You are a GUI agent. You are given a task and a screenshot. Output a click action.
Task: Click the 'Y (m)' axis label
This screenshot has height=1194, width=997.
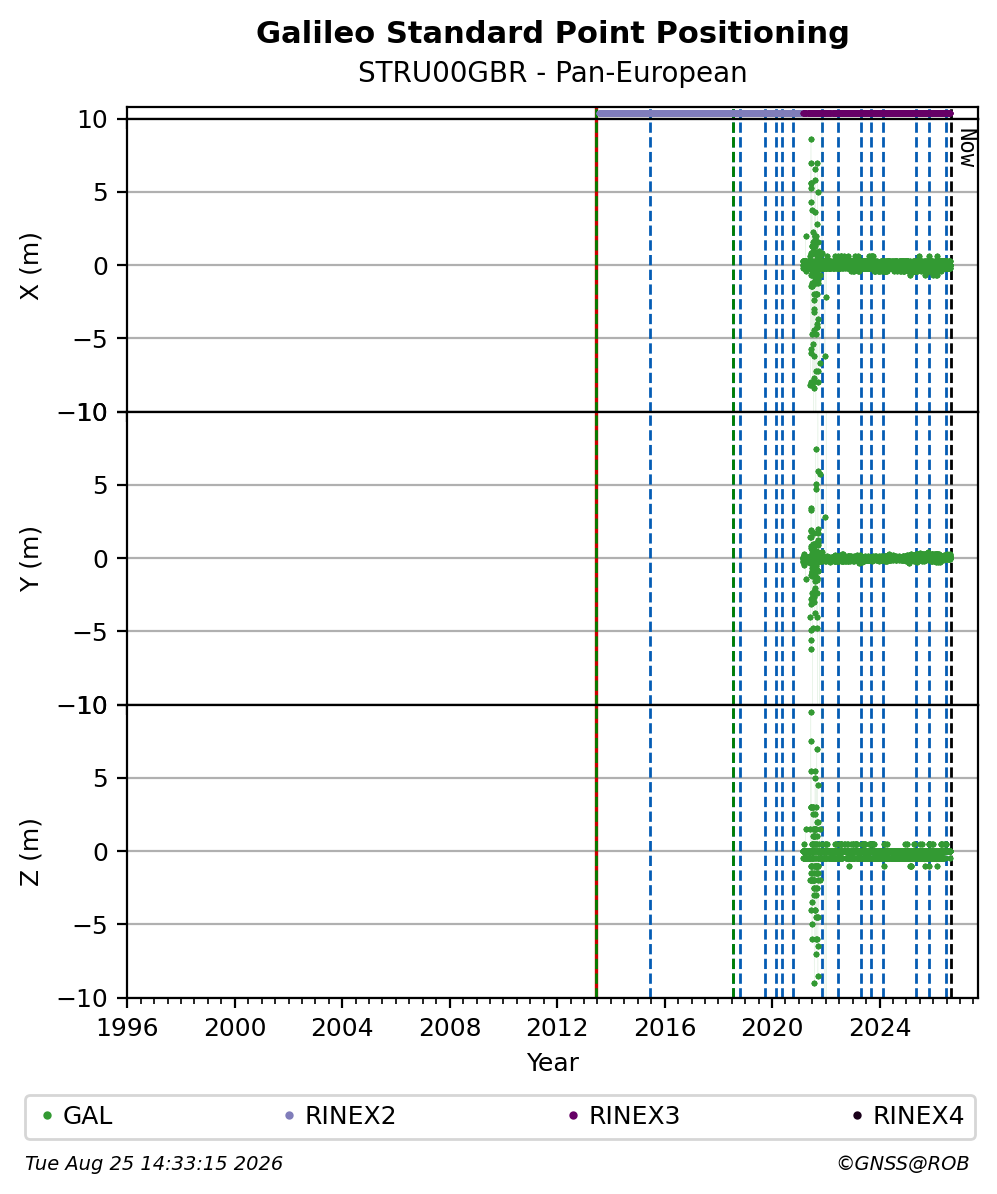click(x=30, y=559)
